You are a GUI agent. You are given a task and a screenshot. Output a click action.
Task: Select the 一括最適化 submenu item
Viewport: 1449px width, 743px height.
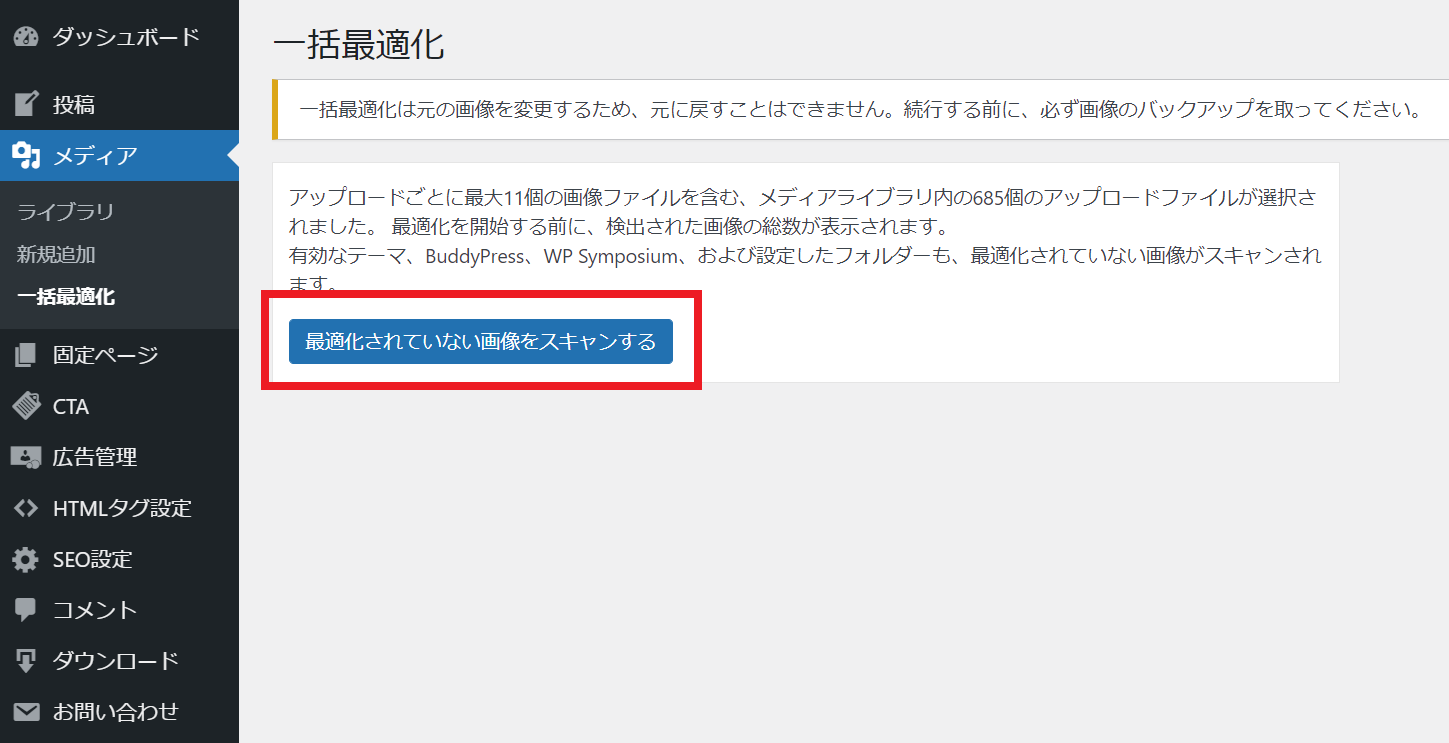click(66, 297)
